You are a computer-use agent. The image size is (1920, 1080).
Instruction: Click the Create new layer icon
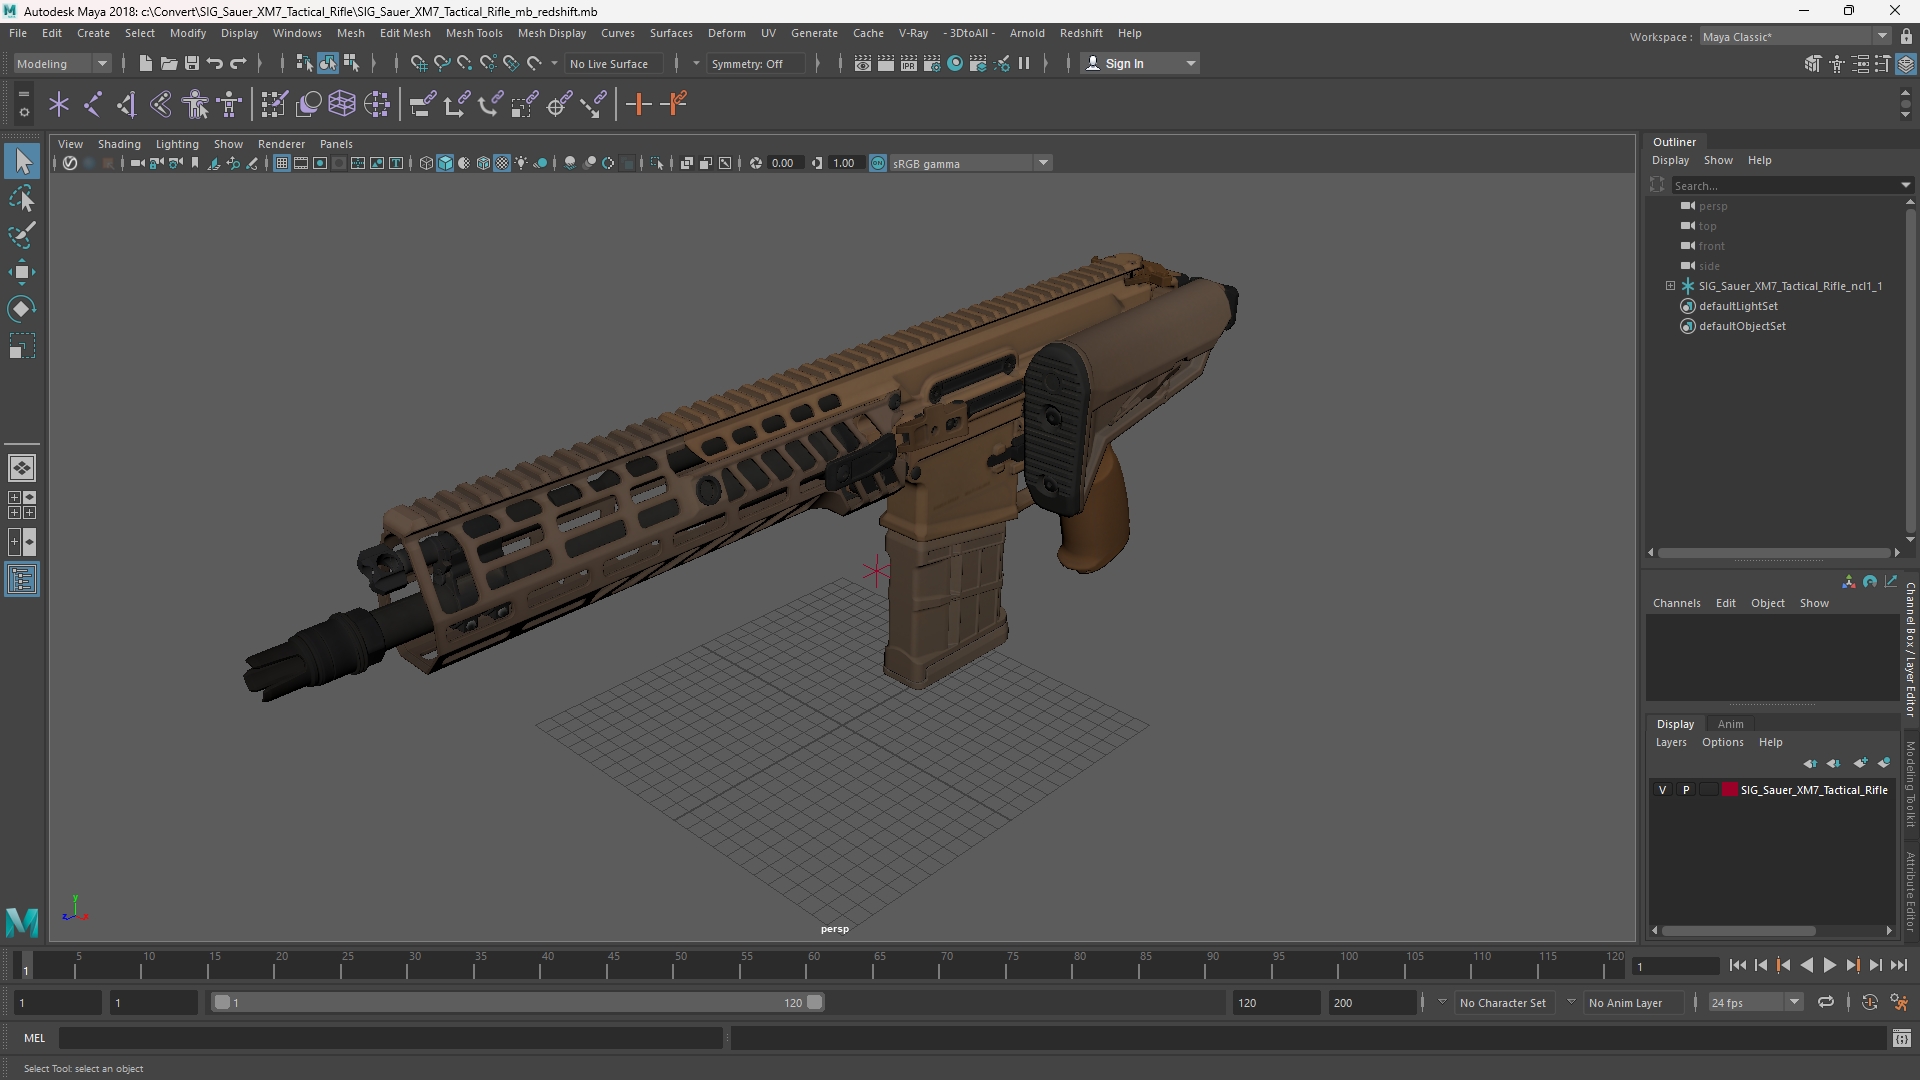(1859, 763)
